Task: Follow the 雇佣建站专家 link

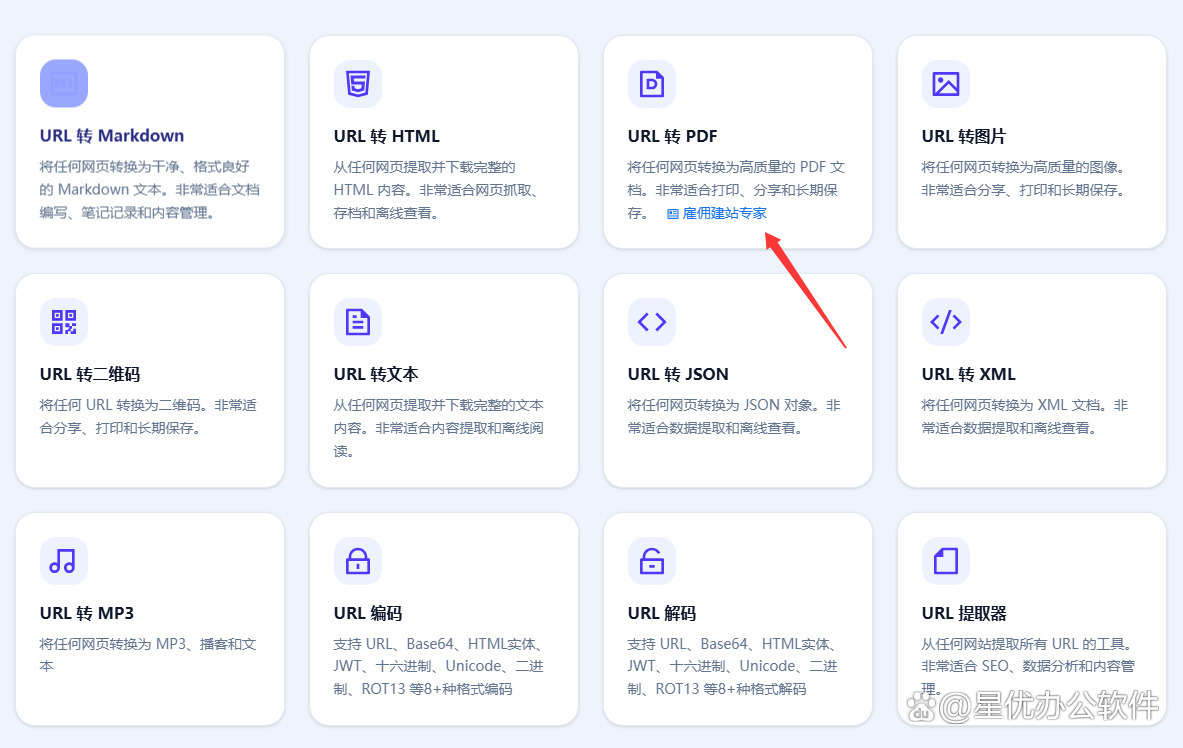Action: (717, 214)
